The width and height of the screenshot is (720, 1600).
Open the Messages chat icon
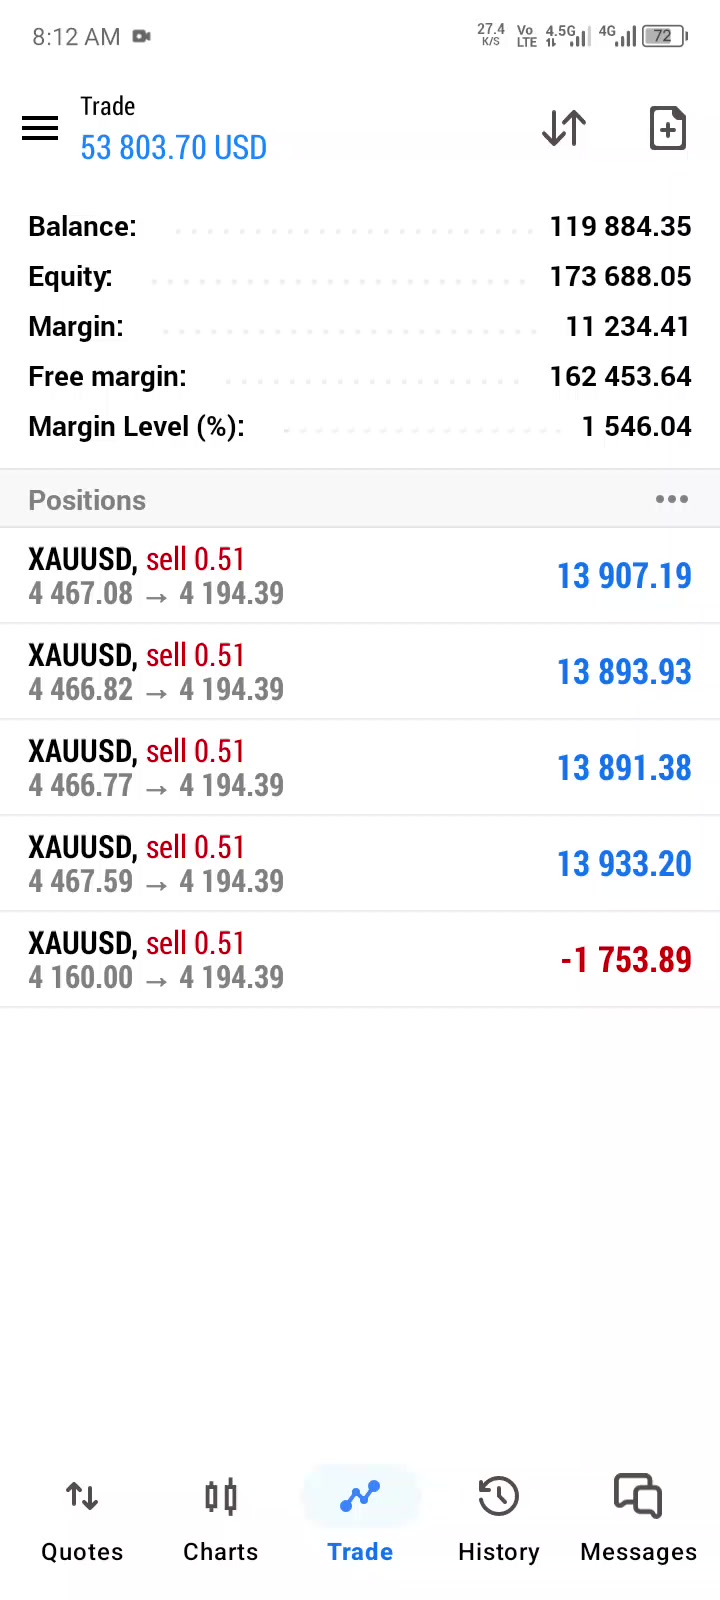(x=638, y=1497)
